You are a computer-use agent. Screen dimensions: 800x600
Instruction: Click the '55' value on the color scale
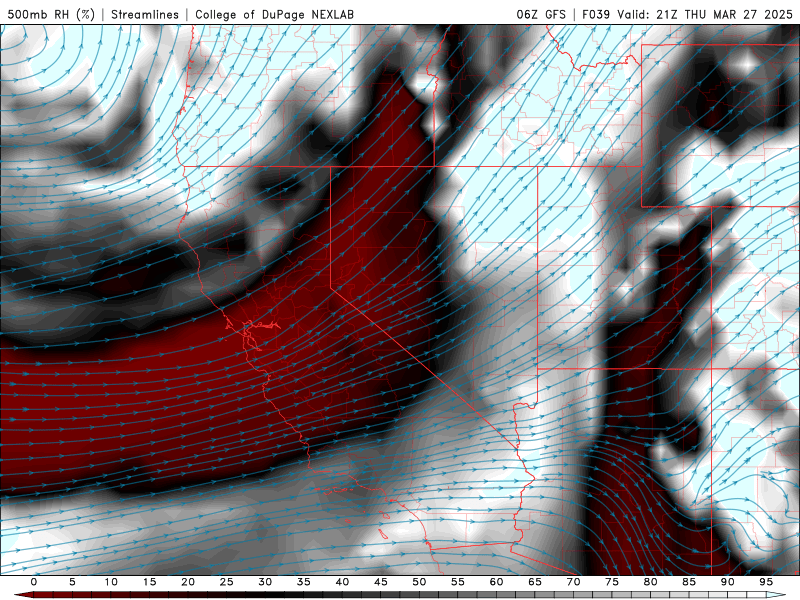pyautogui.click(x=458, y=582)
